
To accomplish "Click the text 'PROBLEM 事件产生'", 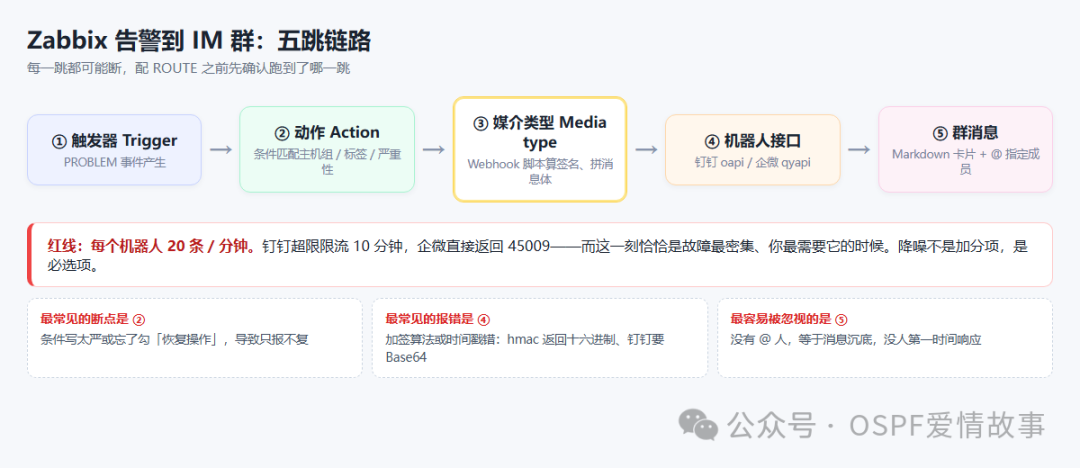I will [114, 163].
